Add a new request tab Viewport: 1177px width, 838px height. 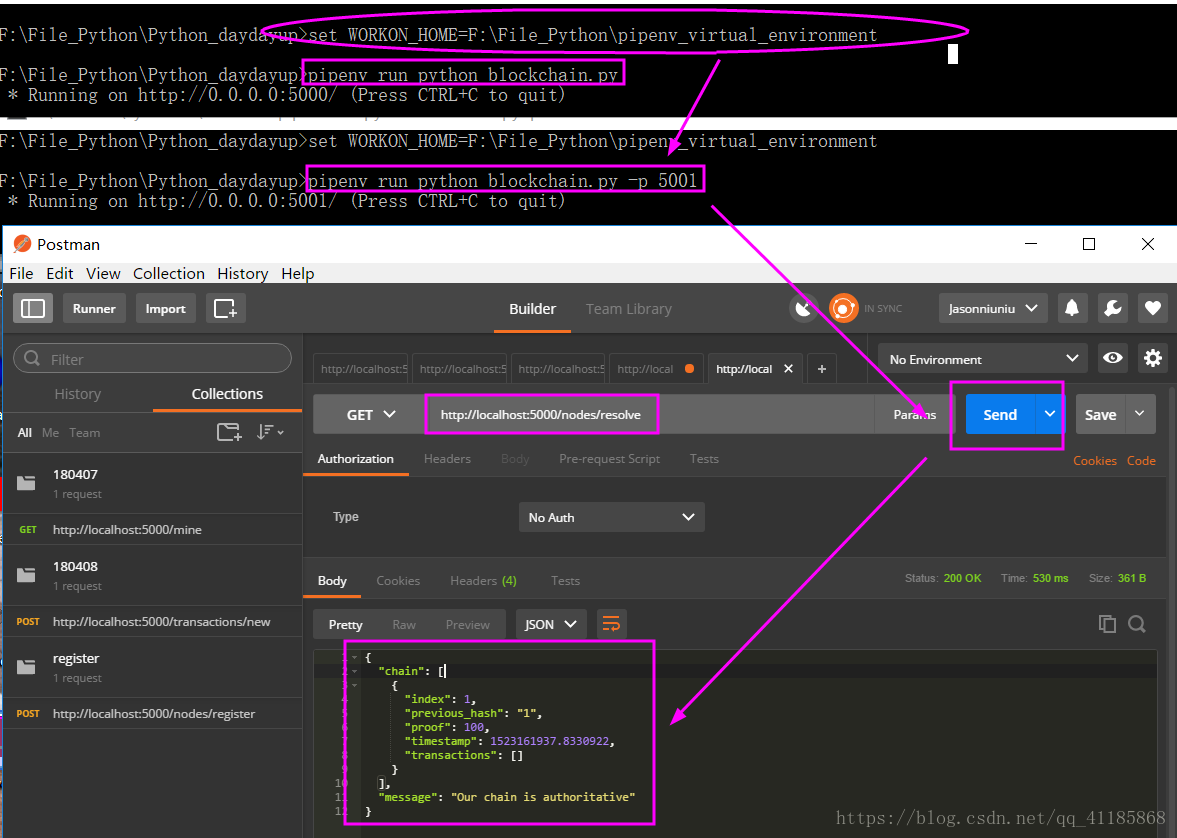pos(821,369)
